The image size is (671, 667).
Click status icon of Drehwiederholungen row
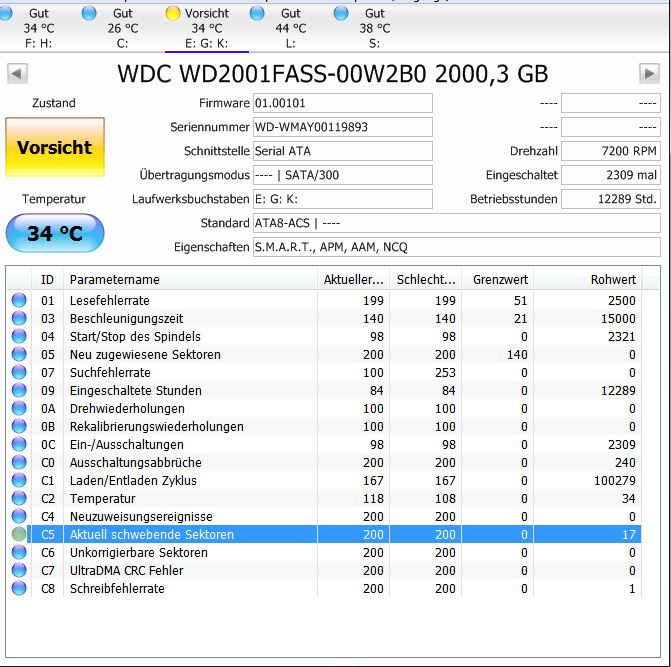[19, 408]
